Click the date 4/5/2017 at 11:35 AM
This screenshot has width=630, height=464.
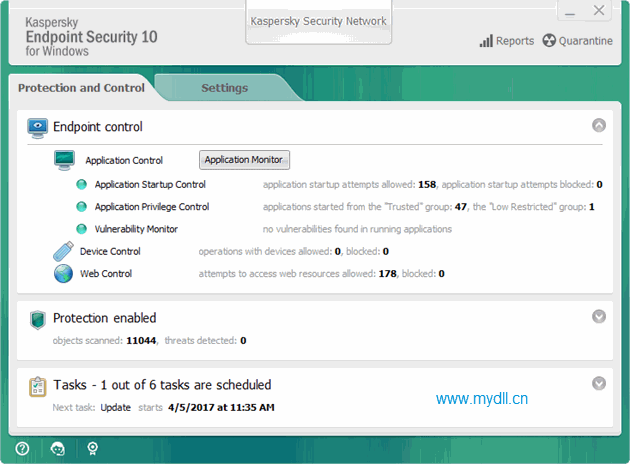pyautogui.click(x=221, y=407)
